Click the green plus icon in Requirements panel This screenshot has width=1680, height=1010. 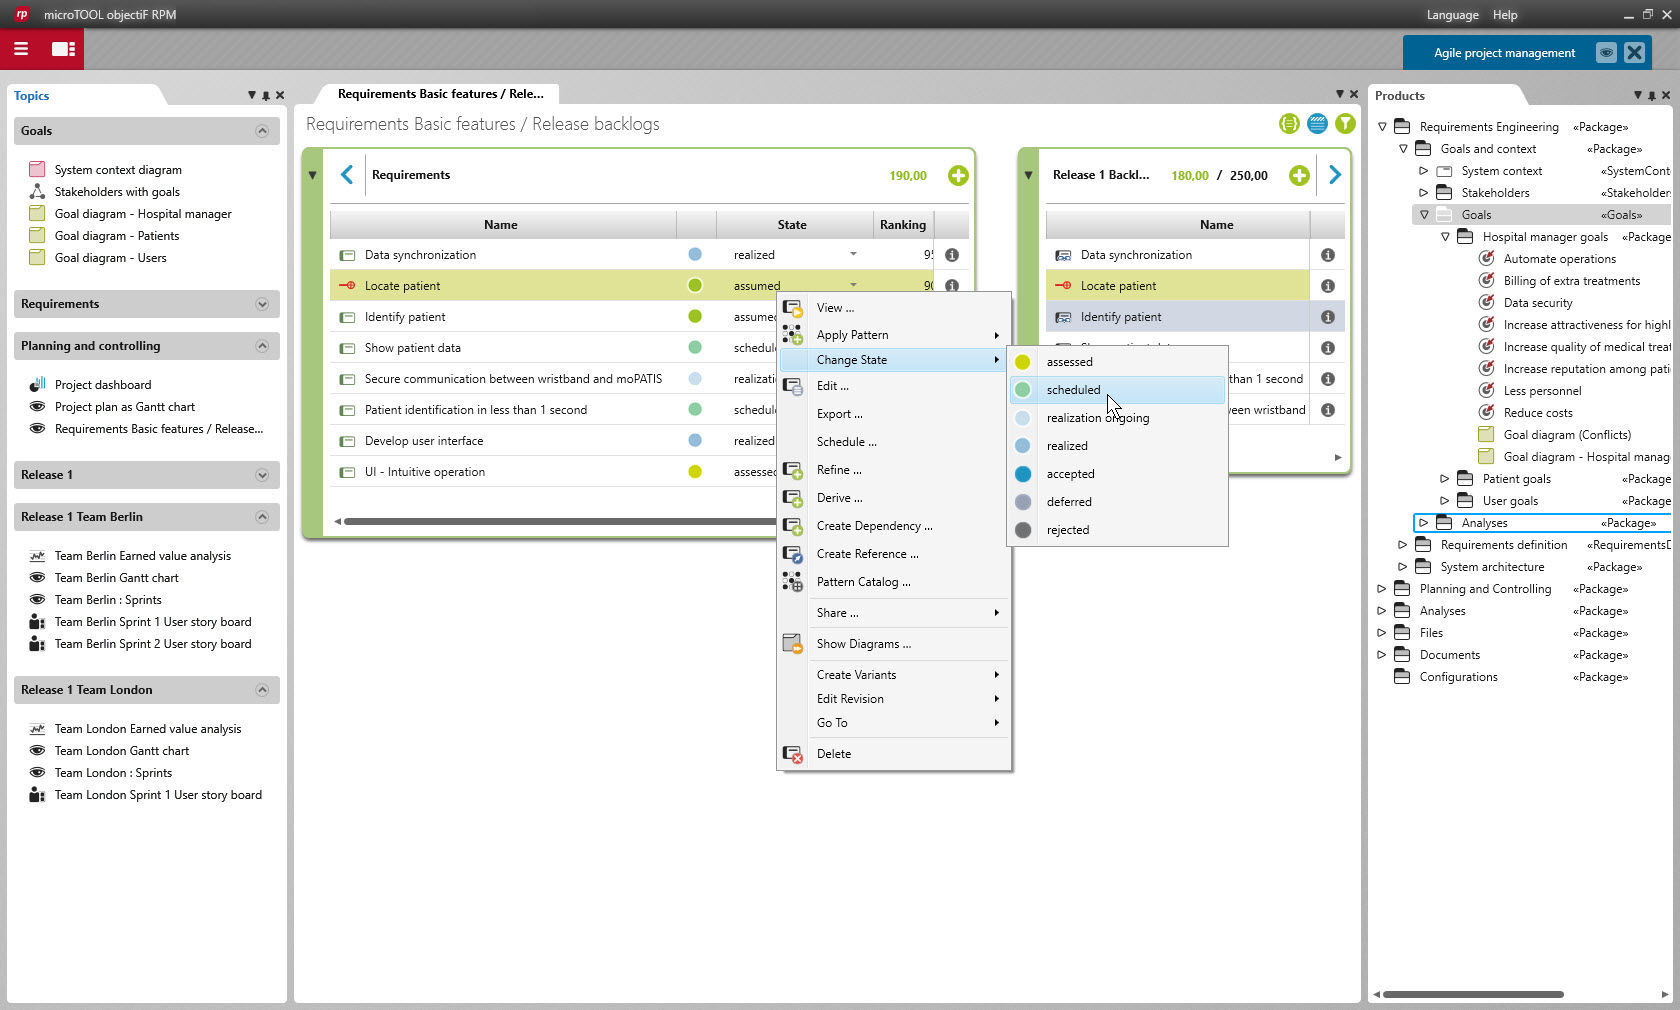[x=957, y=176]
